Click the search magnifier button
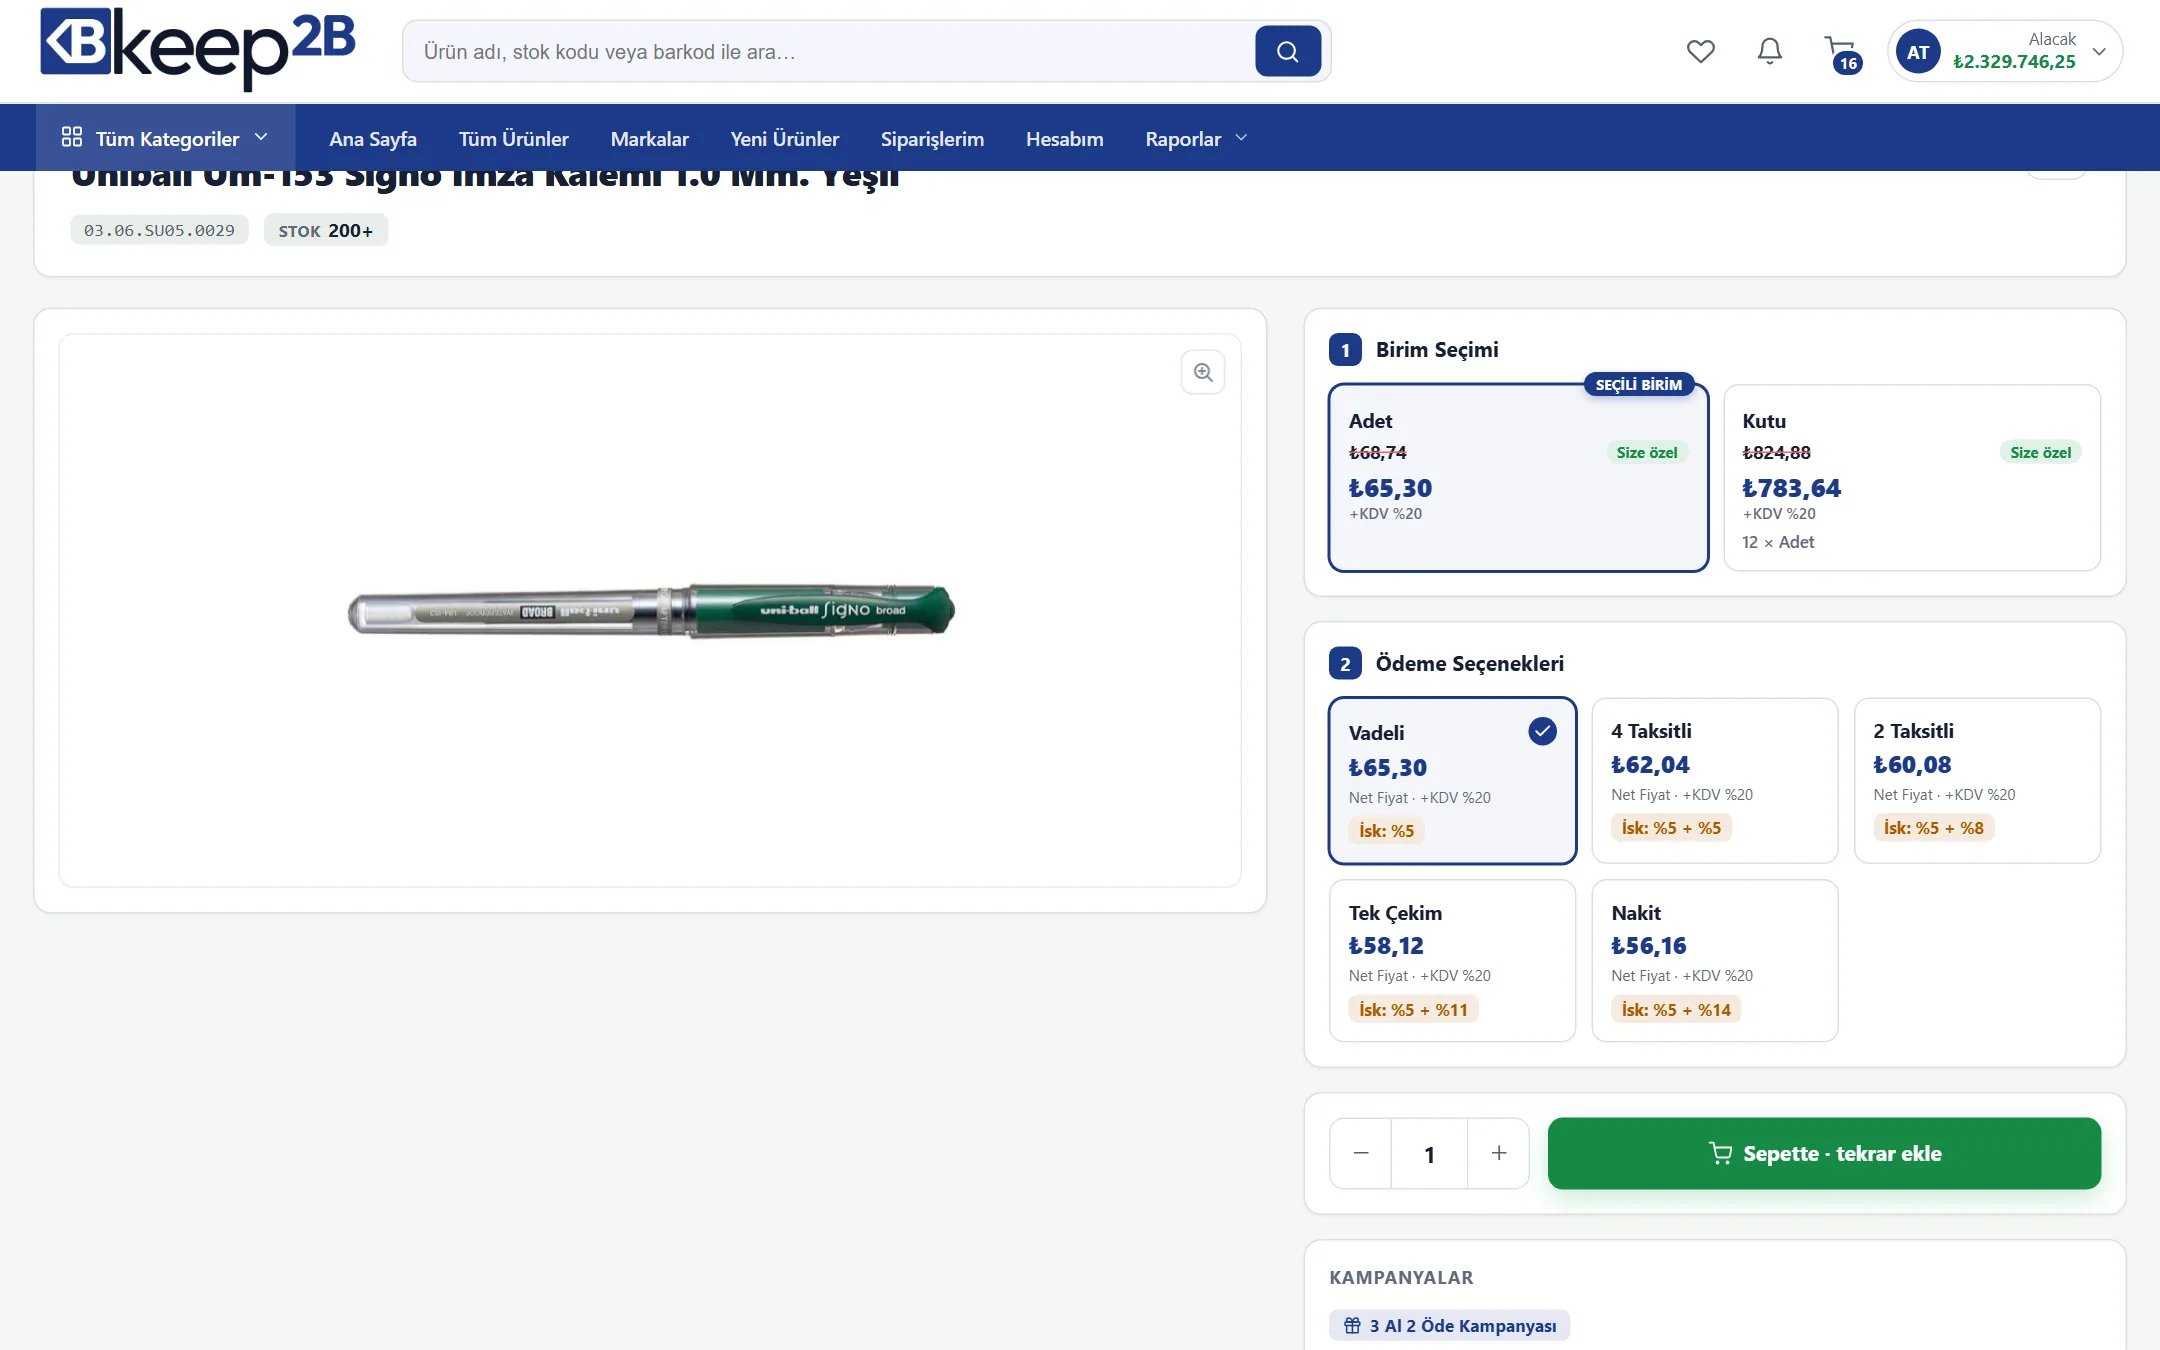 click(1287, 51)
